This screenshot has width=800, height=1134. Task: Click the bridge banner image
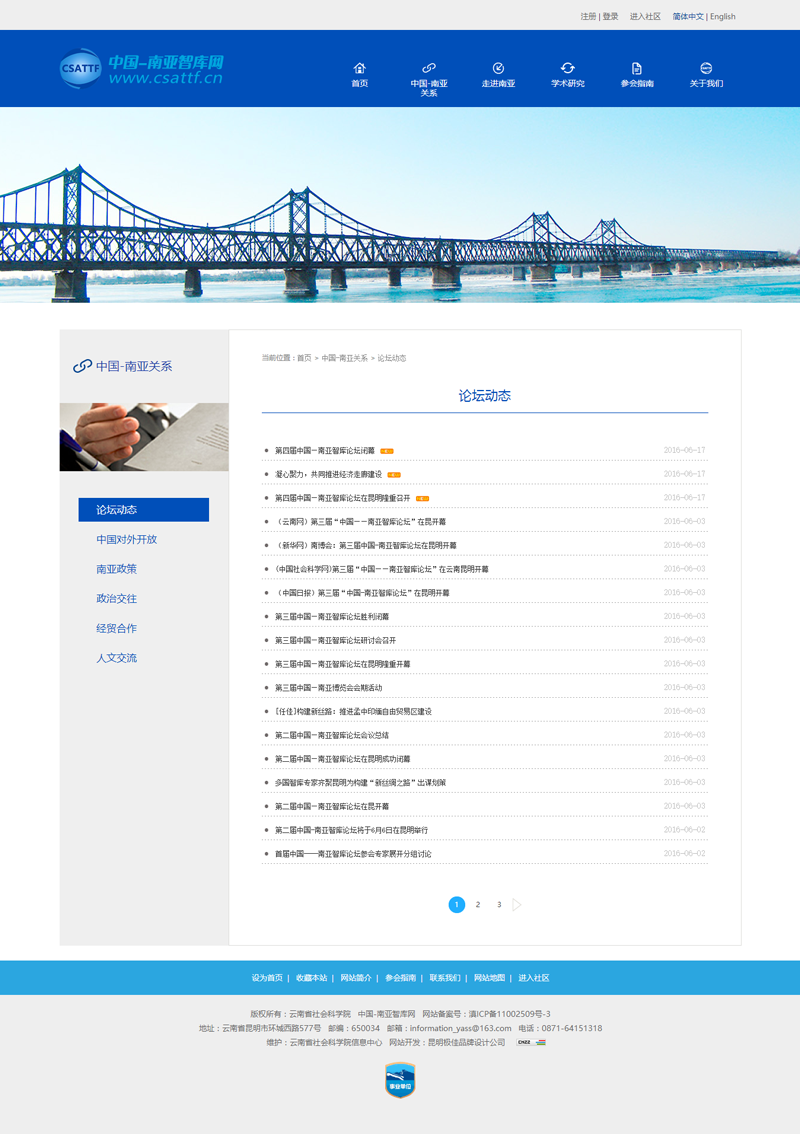click(x=400, y=205)
